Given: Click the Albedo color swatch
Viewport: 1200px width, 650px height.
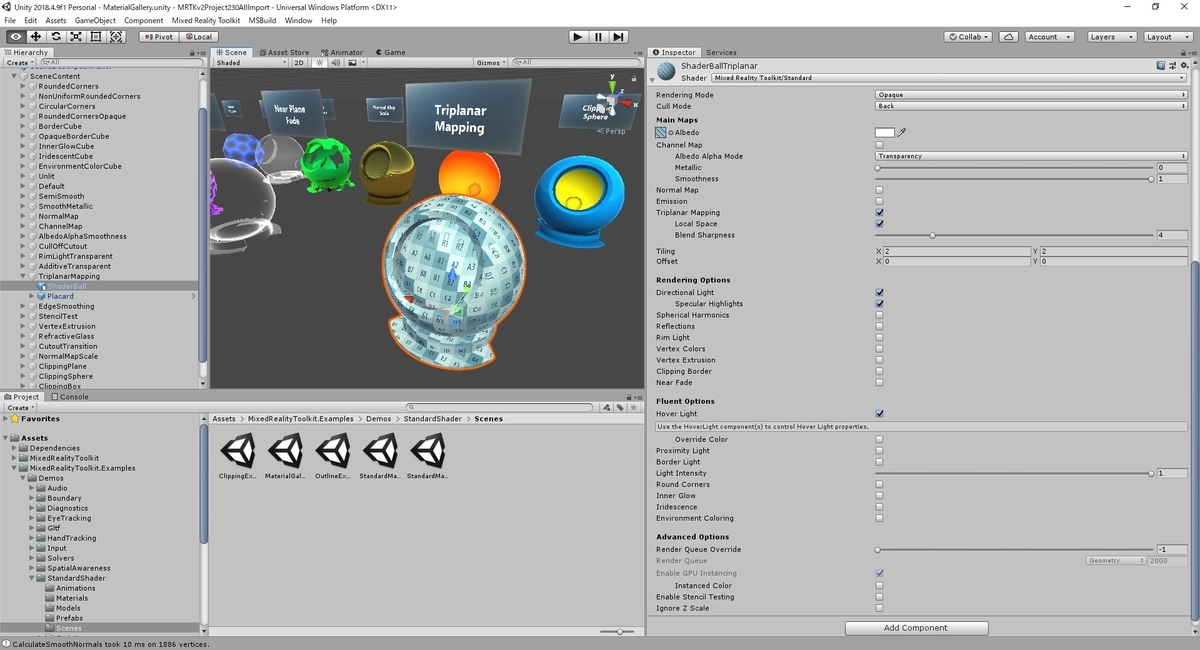Looking at the screenshot, I should [885, 132].
